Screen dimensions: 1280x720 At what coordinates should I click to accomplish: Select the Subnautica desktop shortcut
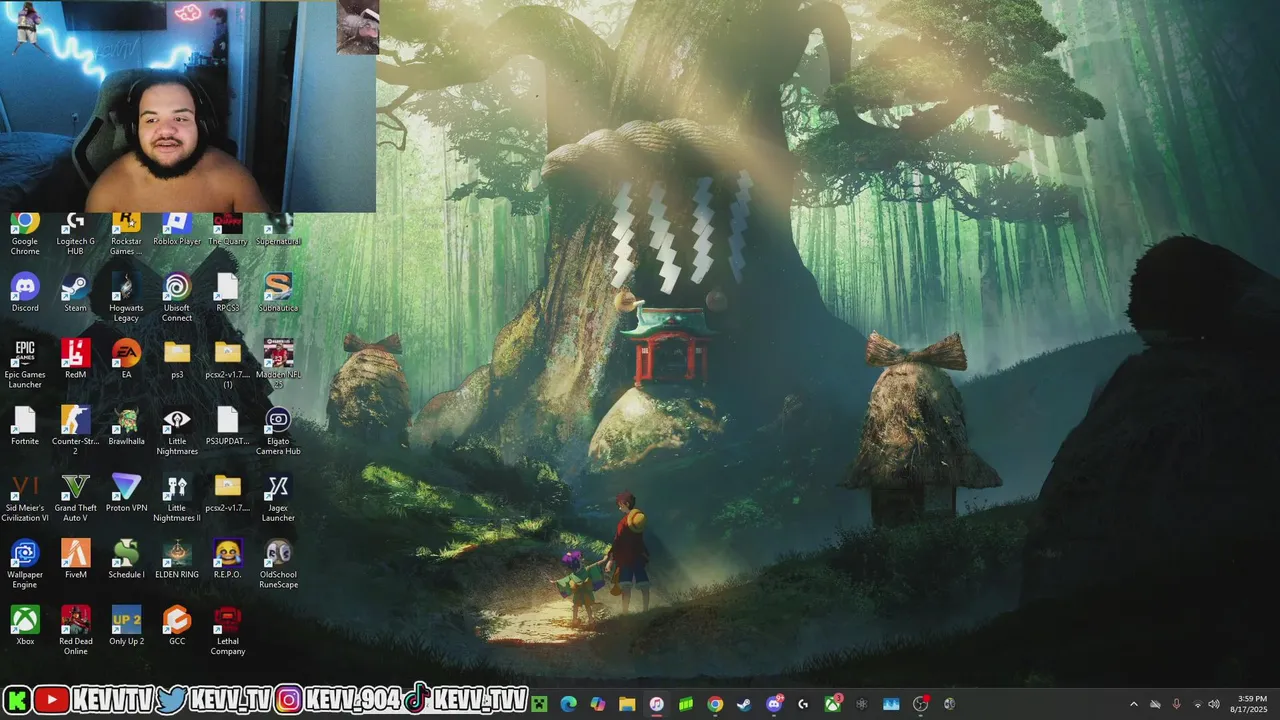pyautogui.click(x=278, y=292)
